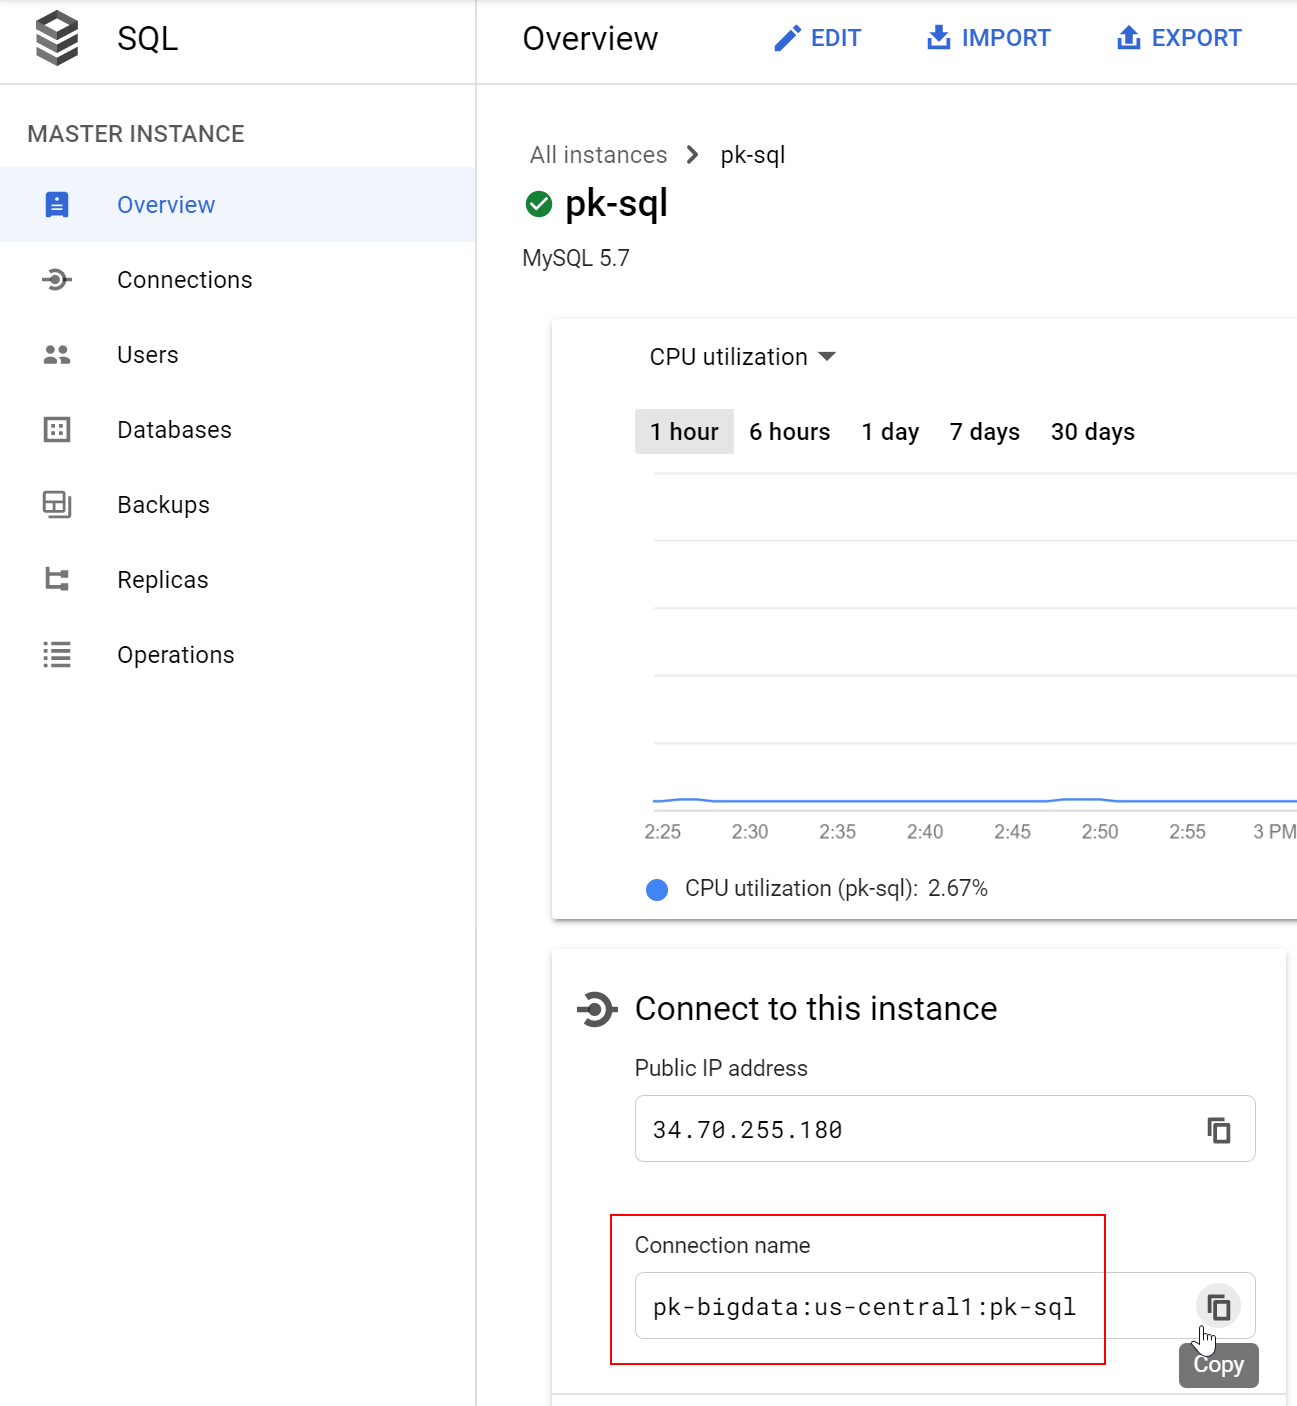The height and width of the screenshot is (1406, 1297).
Task: Click the pk-sql breadcrumb
Action: pos(753,155)
